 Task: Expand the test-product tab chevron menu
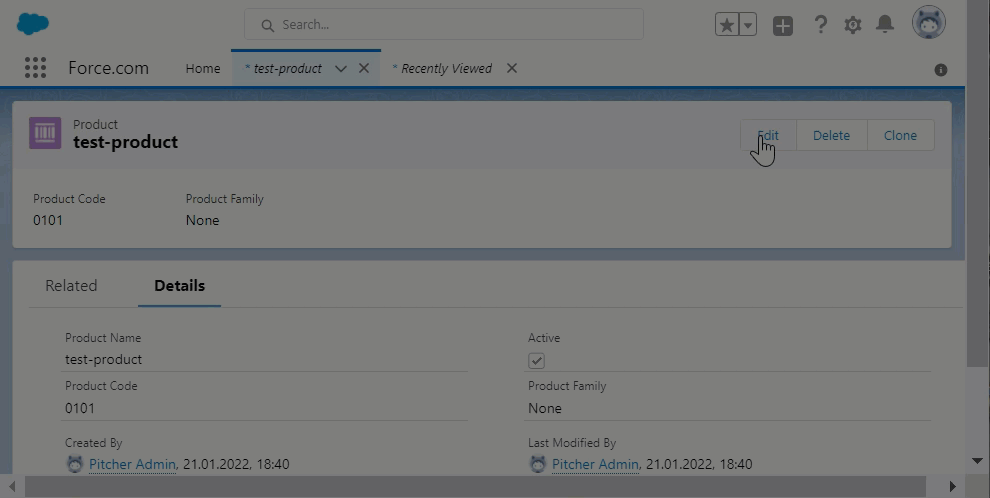pos(341,69)
